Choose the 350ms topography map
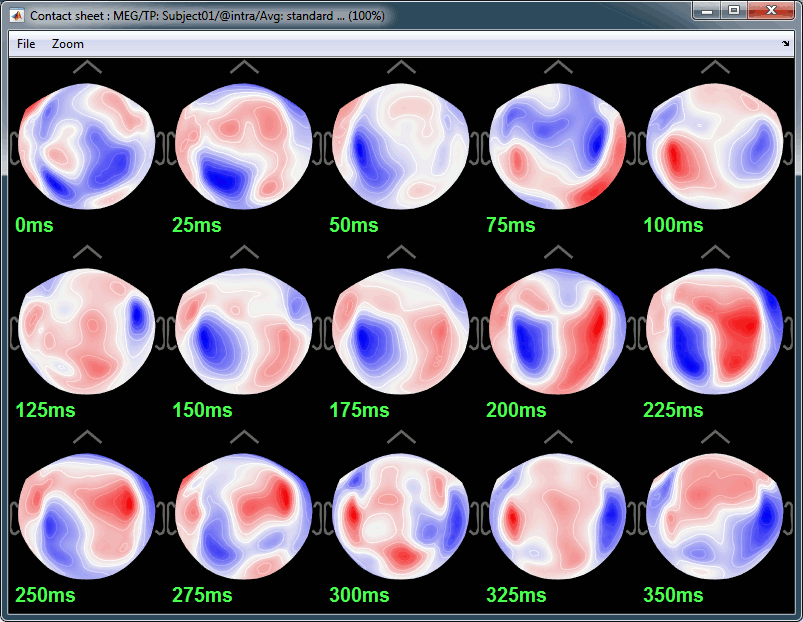Viewport: 803px width, 622px height. pos(715,516)
